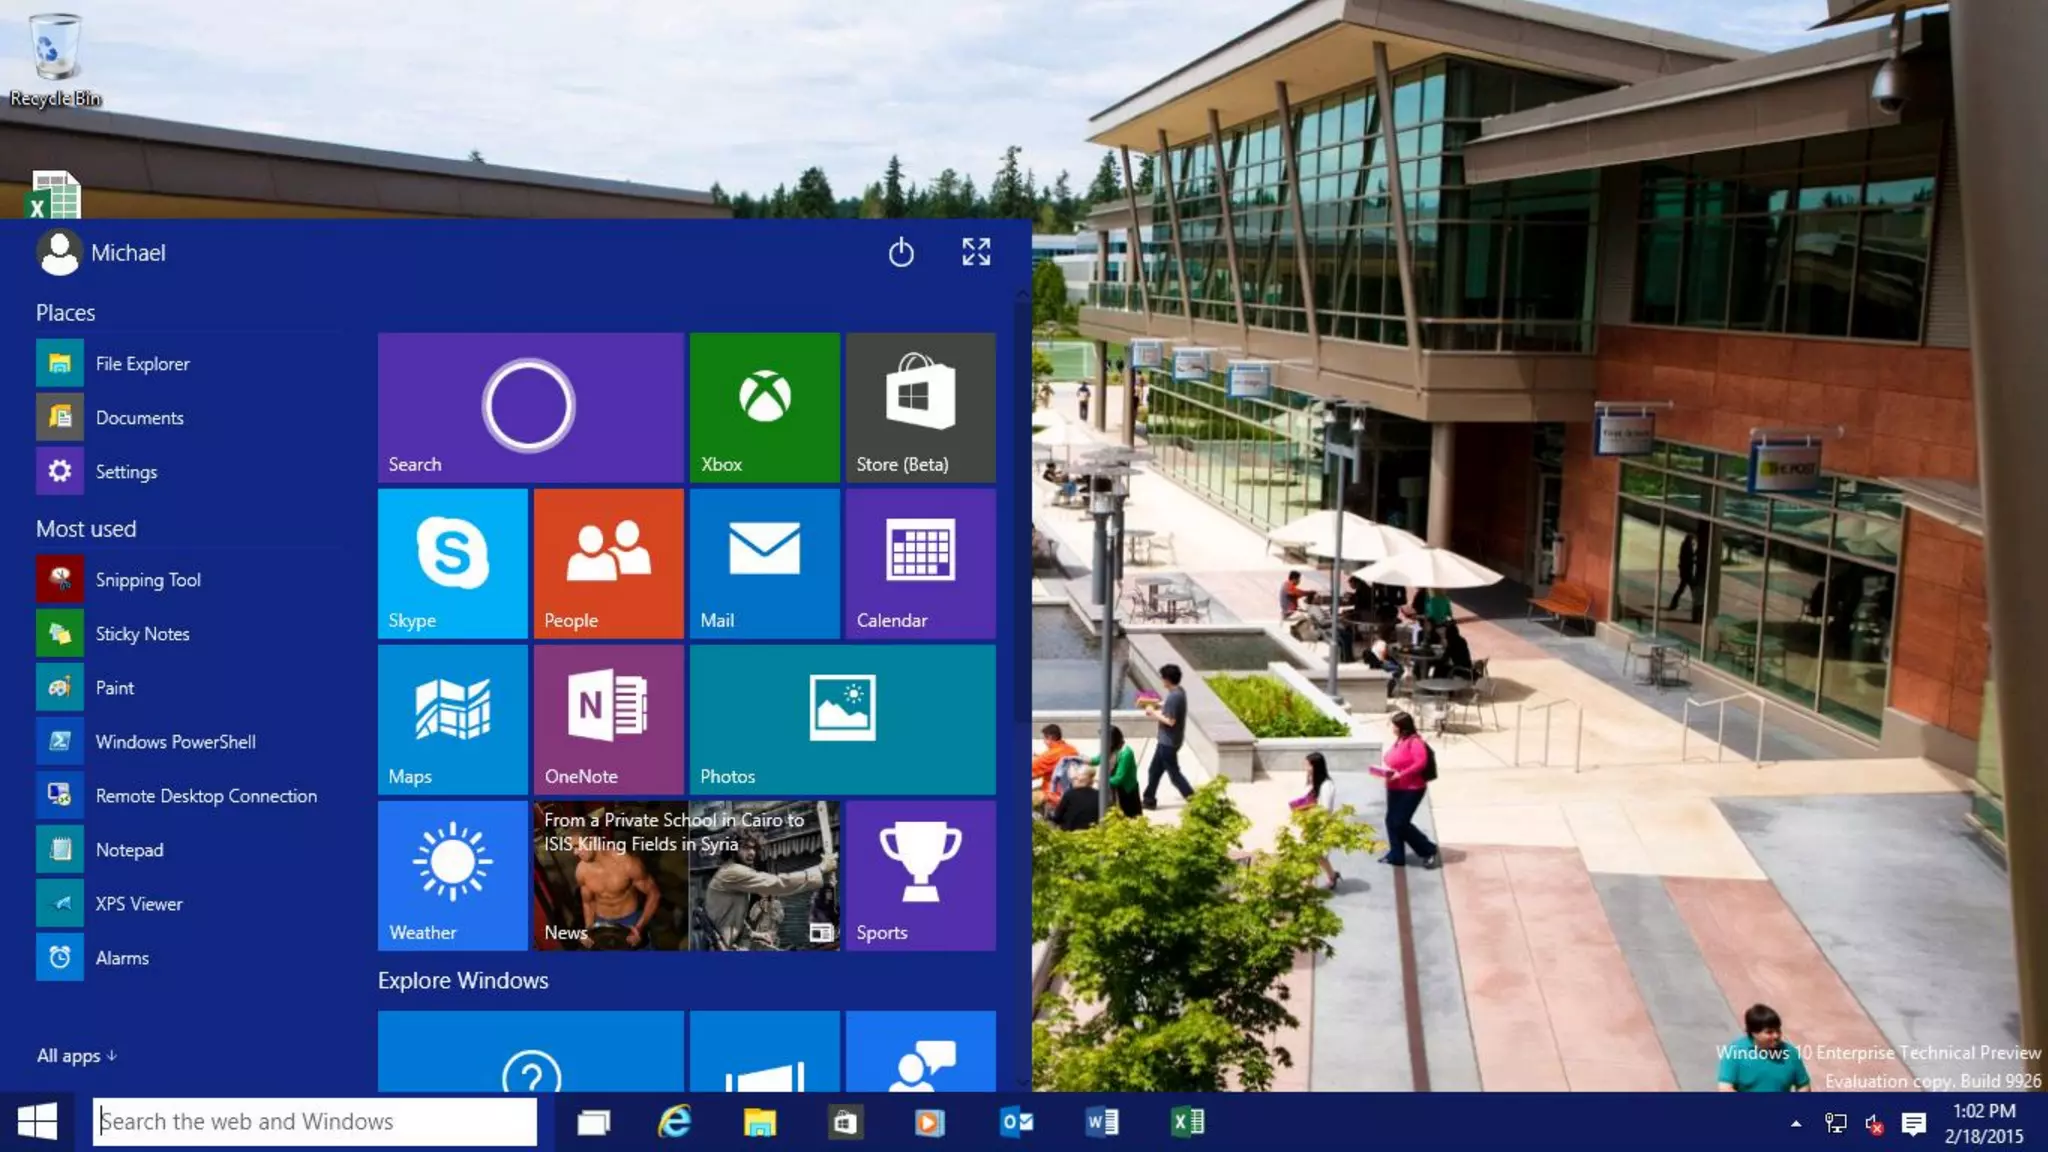Open Outlook from the taskbar
This screenshot has height=1152, width=2048.
pyautogui.click(x=1016, y=1122)
